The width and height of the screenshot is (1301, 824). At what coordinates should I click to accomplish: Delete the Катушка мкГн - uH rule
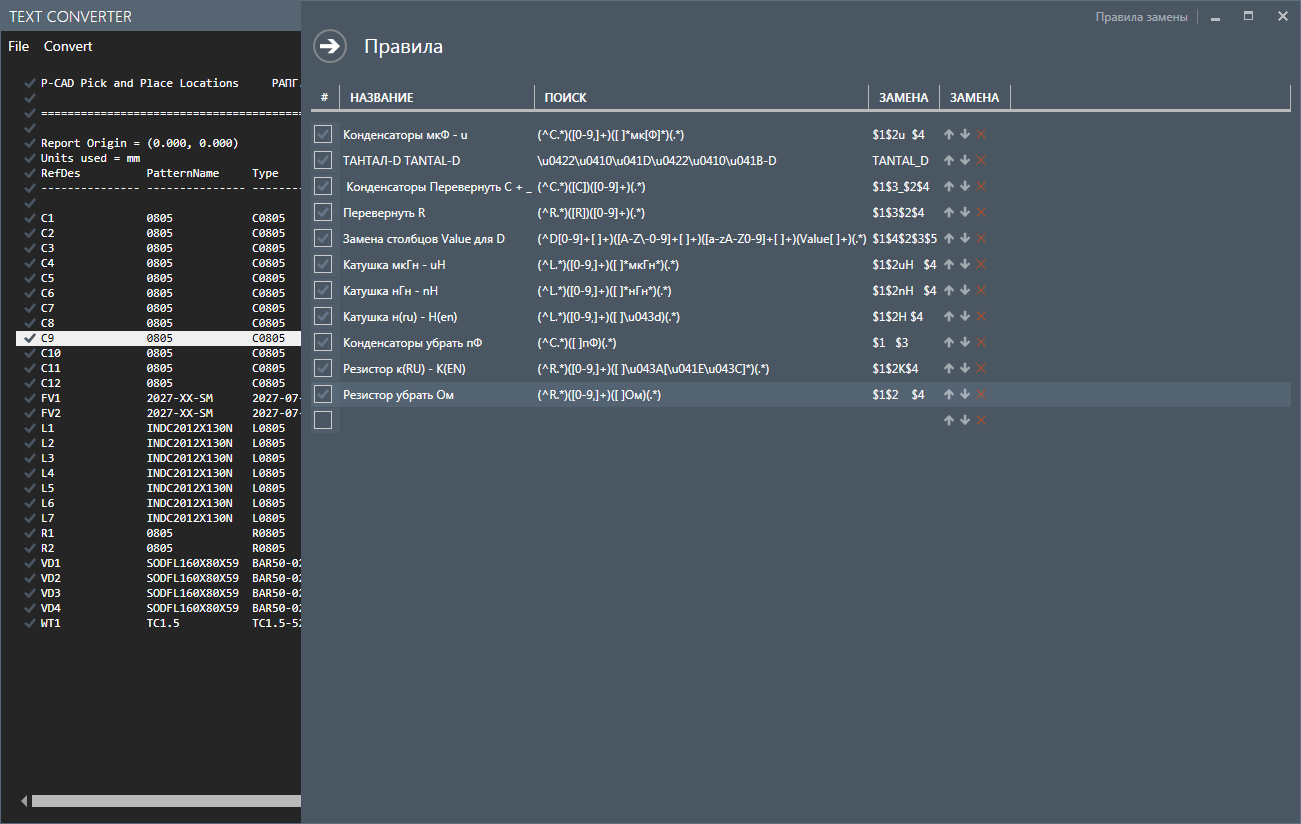[x=981, y=264]
